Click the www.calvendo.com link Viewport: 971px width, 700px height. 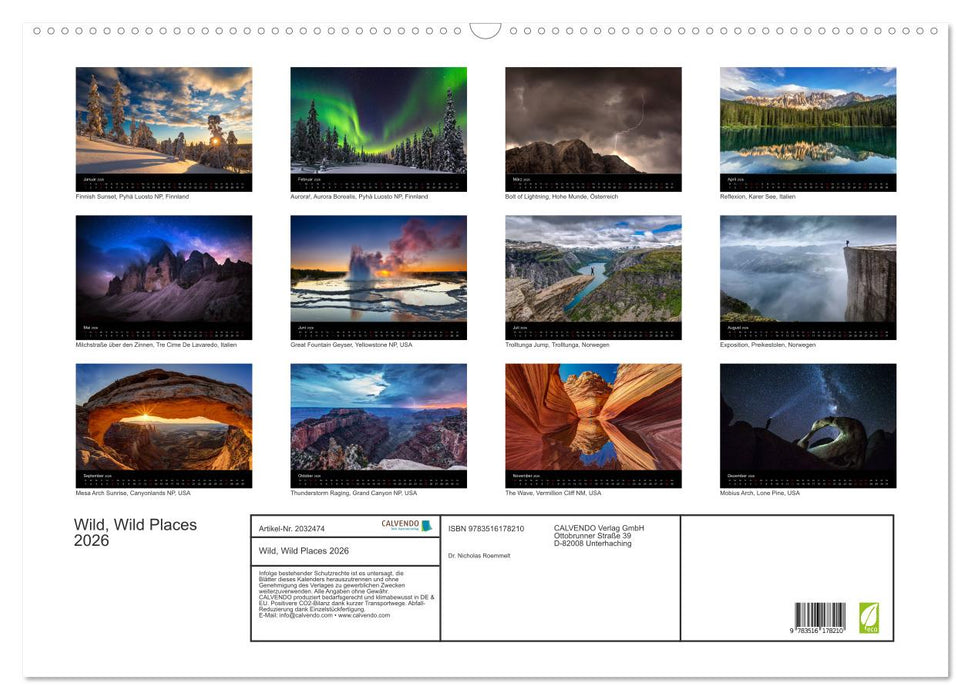click(x=365, y=616)
